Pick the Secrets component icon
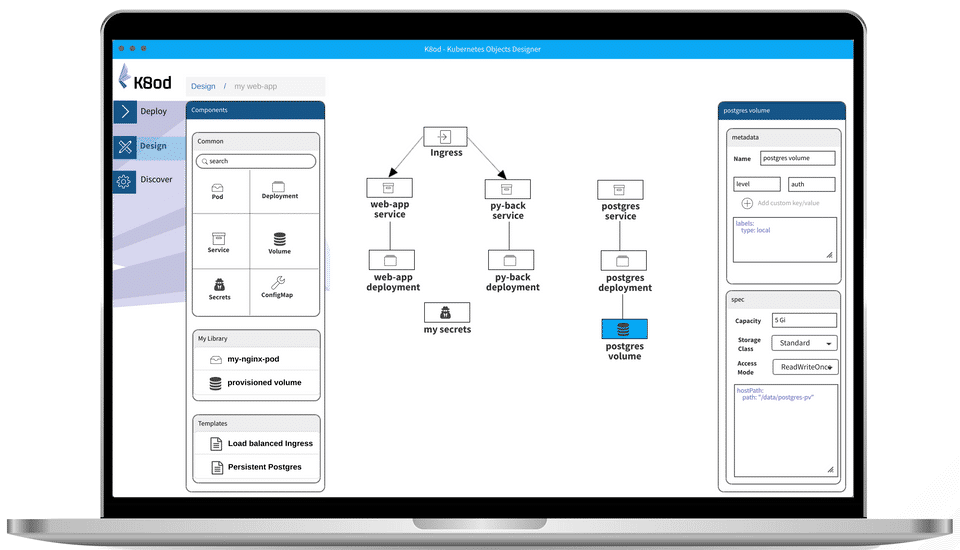This screenshot has width=960, height=550. pyautogui.click(x=219, y=285)
